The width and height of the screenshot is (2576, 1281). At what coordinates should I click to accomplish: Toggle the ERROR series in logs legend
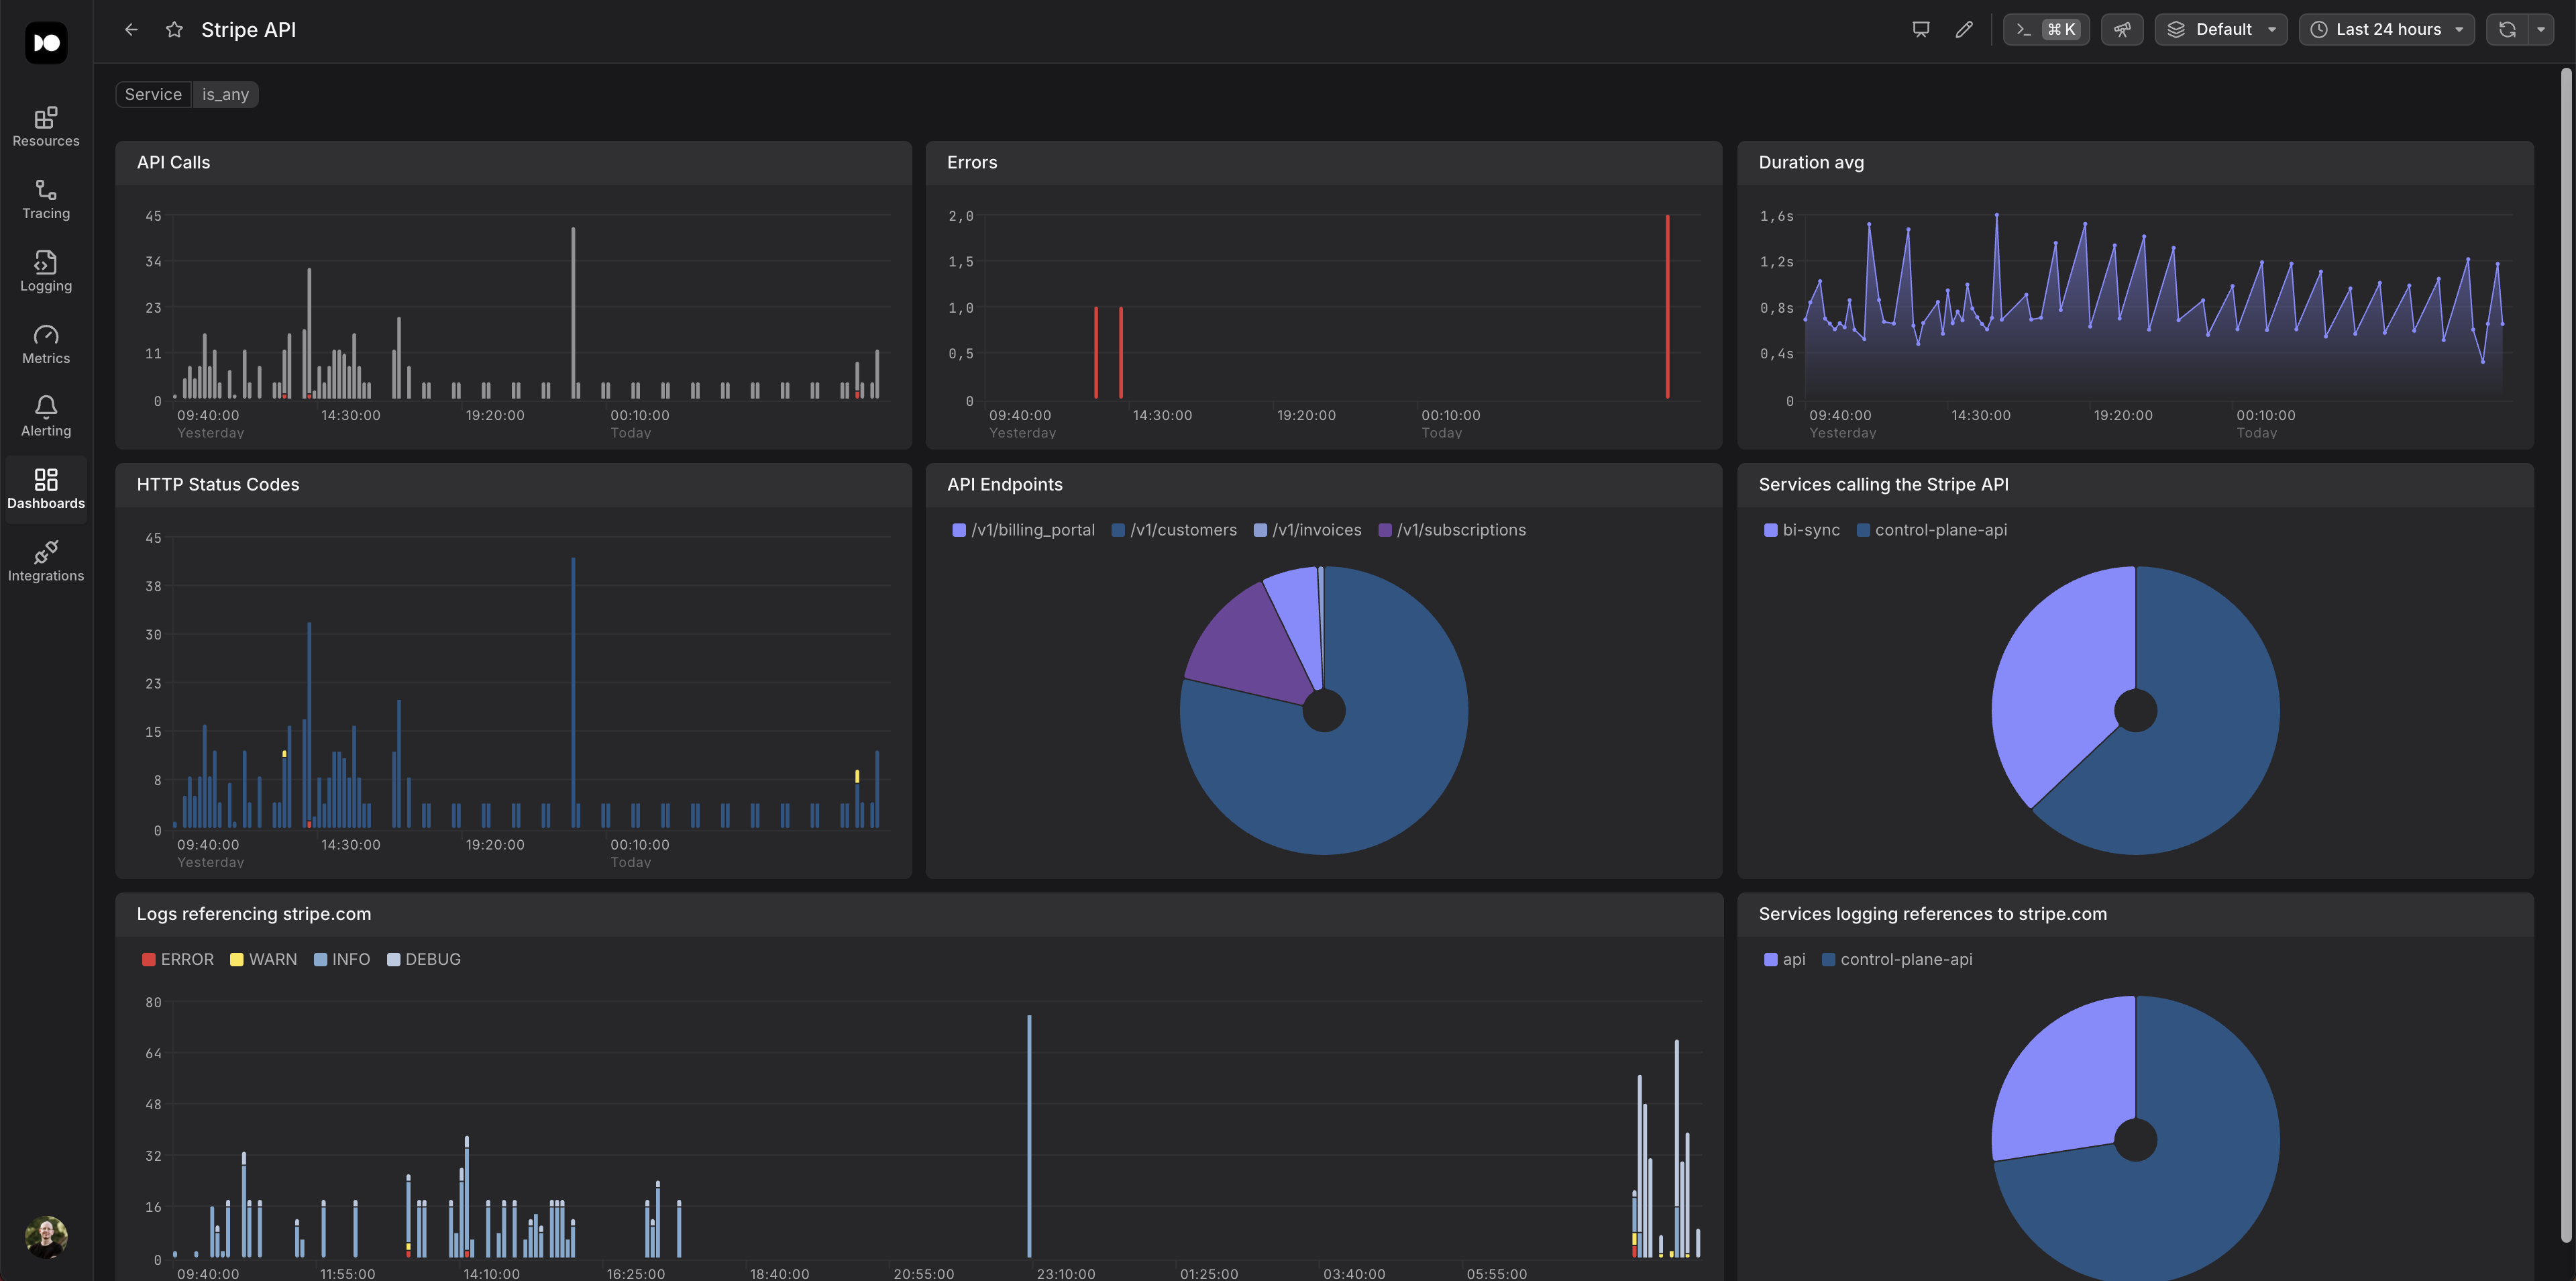tap(178, 959)
